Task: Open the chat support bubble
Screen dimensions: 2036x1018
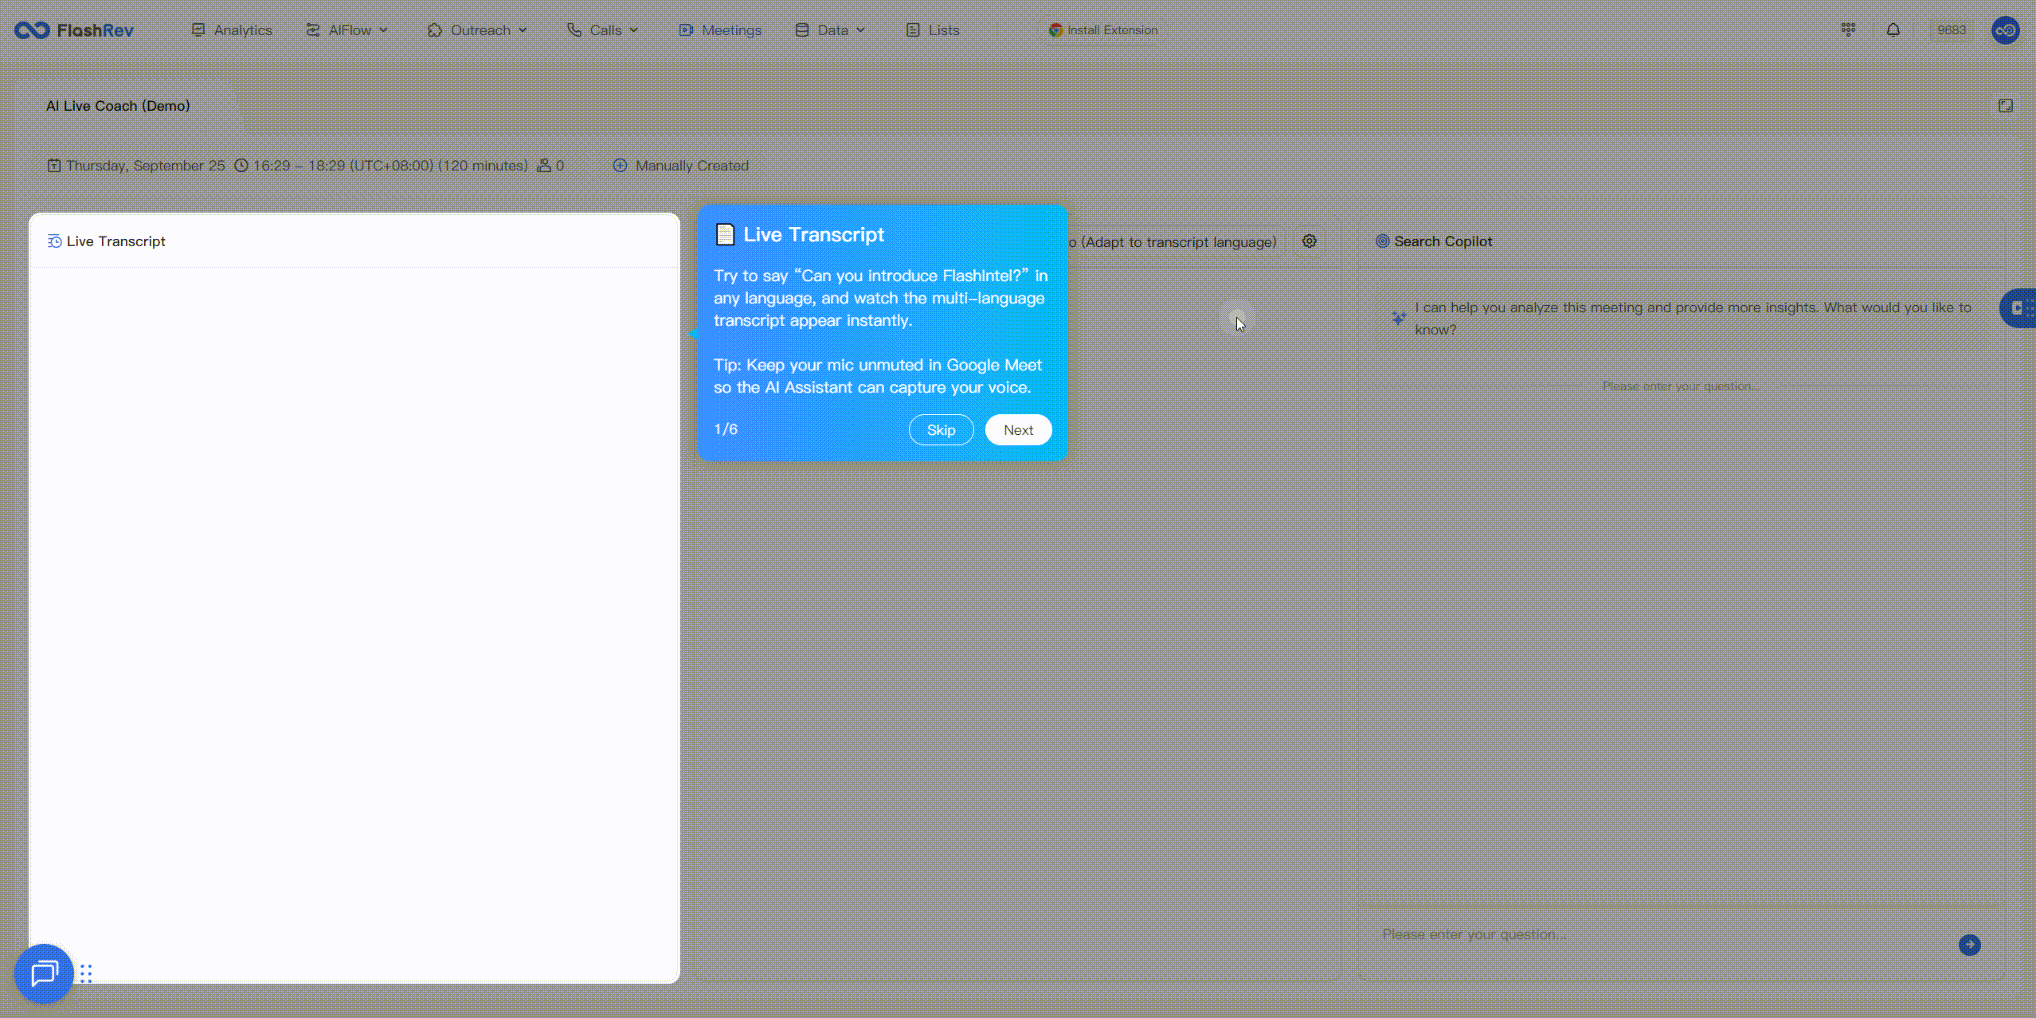Action: click(x=44, y=973)
